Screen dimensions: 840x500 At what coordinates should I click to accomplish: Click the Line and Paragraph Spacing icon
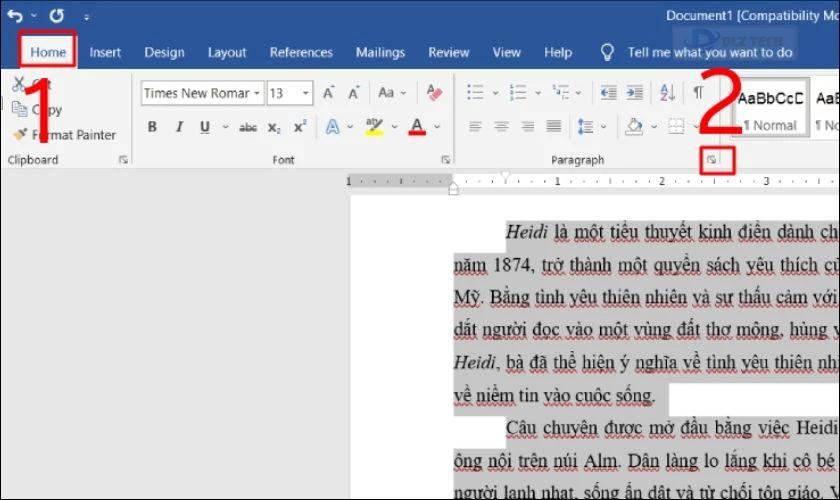coord(585,126)
